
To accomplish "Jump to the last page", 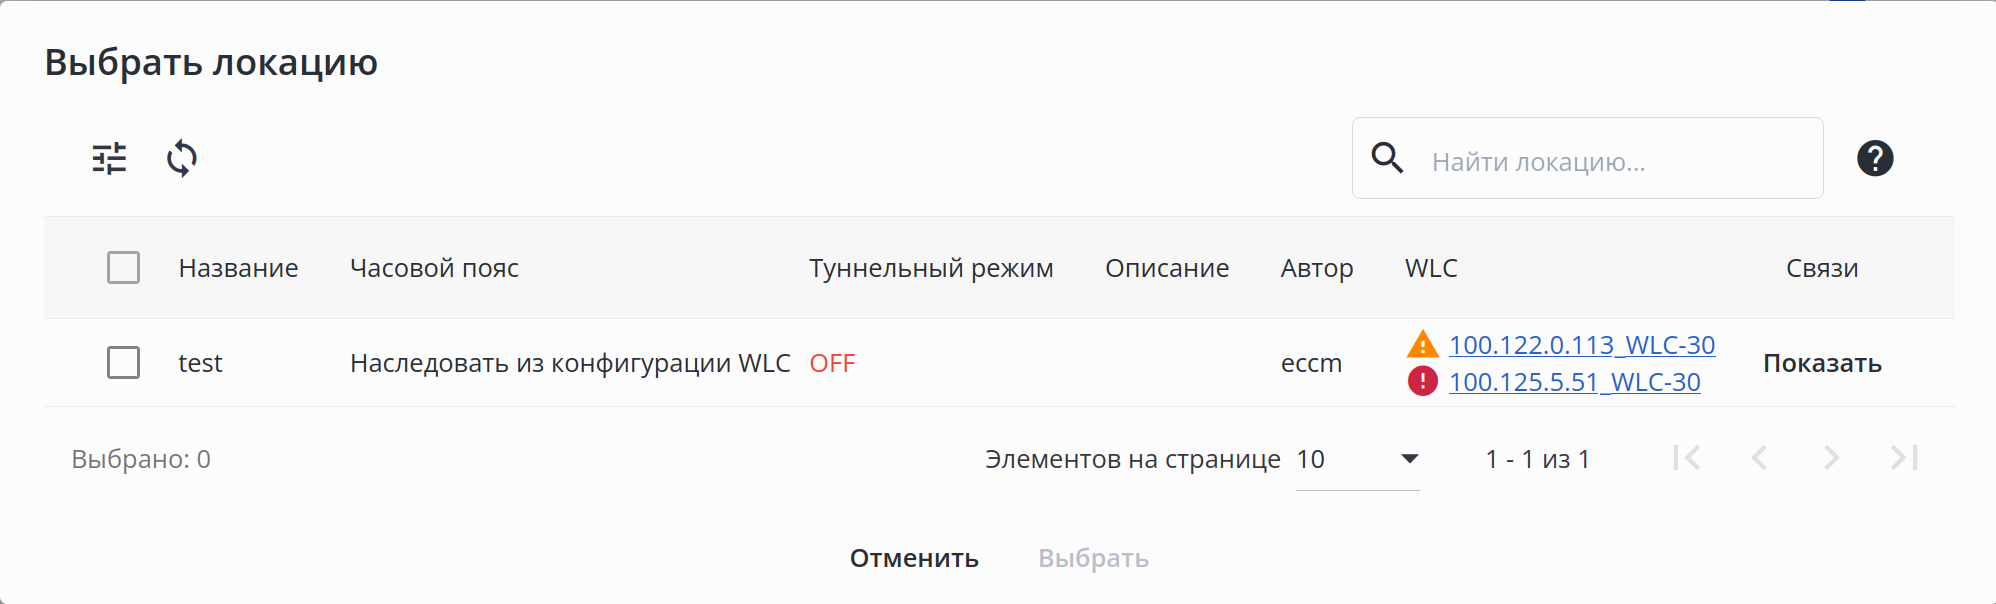I will [1904, 458].
